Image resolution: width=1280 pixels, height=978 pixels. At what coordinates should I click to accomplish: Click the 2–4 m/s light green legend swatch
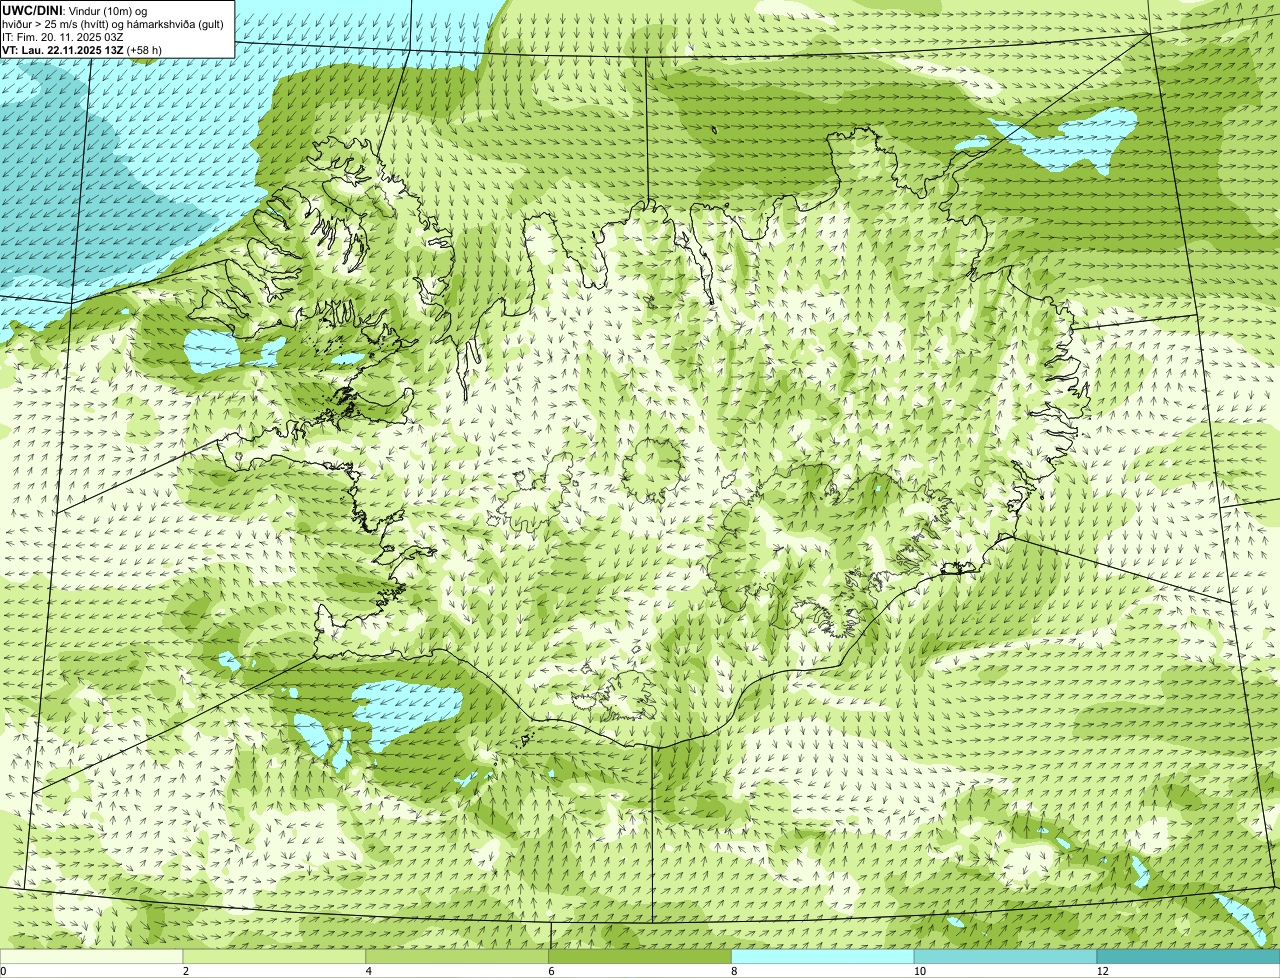tap(274, 956)
